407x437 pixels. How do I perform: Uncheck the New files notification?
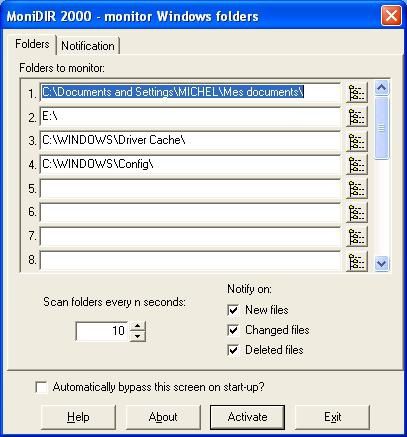pos(233,310)
